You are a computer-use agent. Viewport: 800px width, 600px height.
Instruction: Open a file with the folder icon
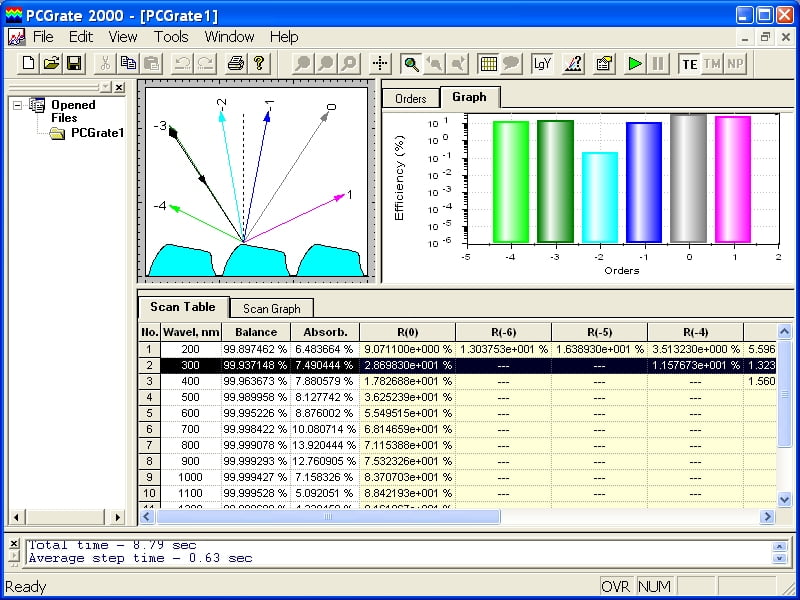coord(51,63)
